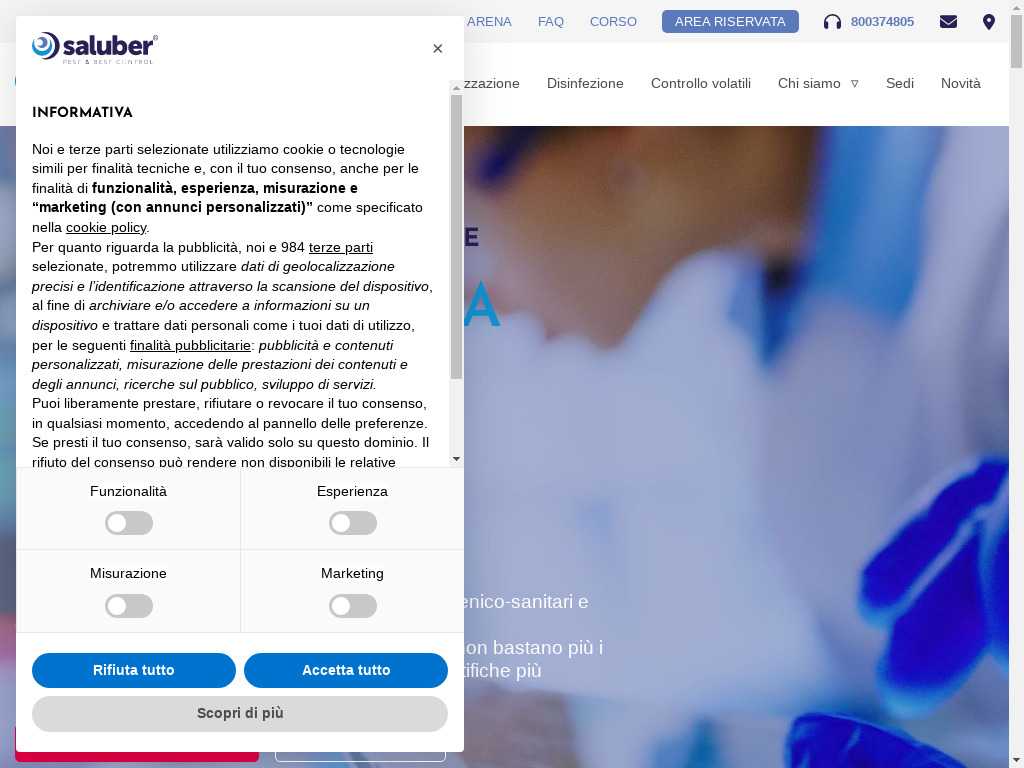This screenshot has height=768, width=1024.
Task: Click the headphones support icon
Action: [x=832, y=22]
